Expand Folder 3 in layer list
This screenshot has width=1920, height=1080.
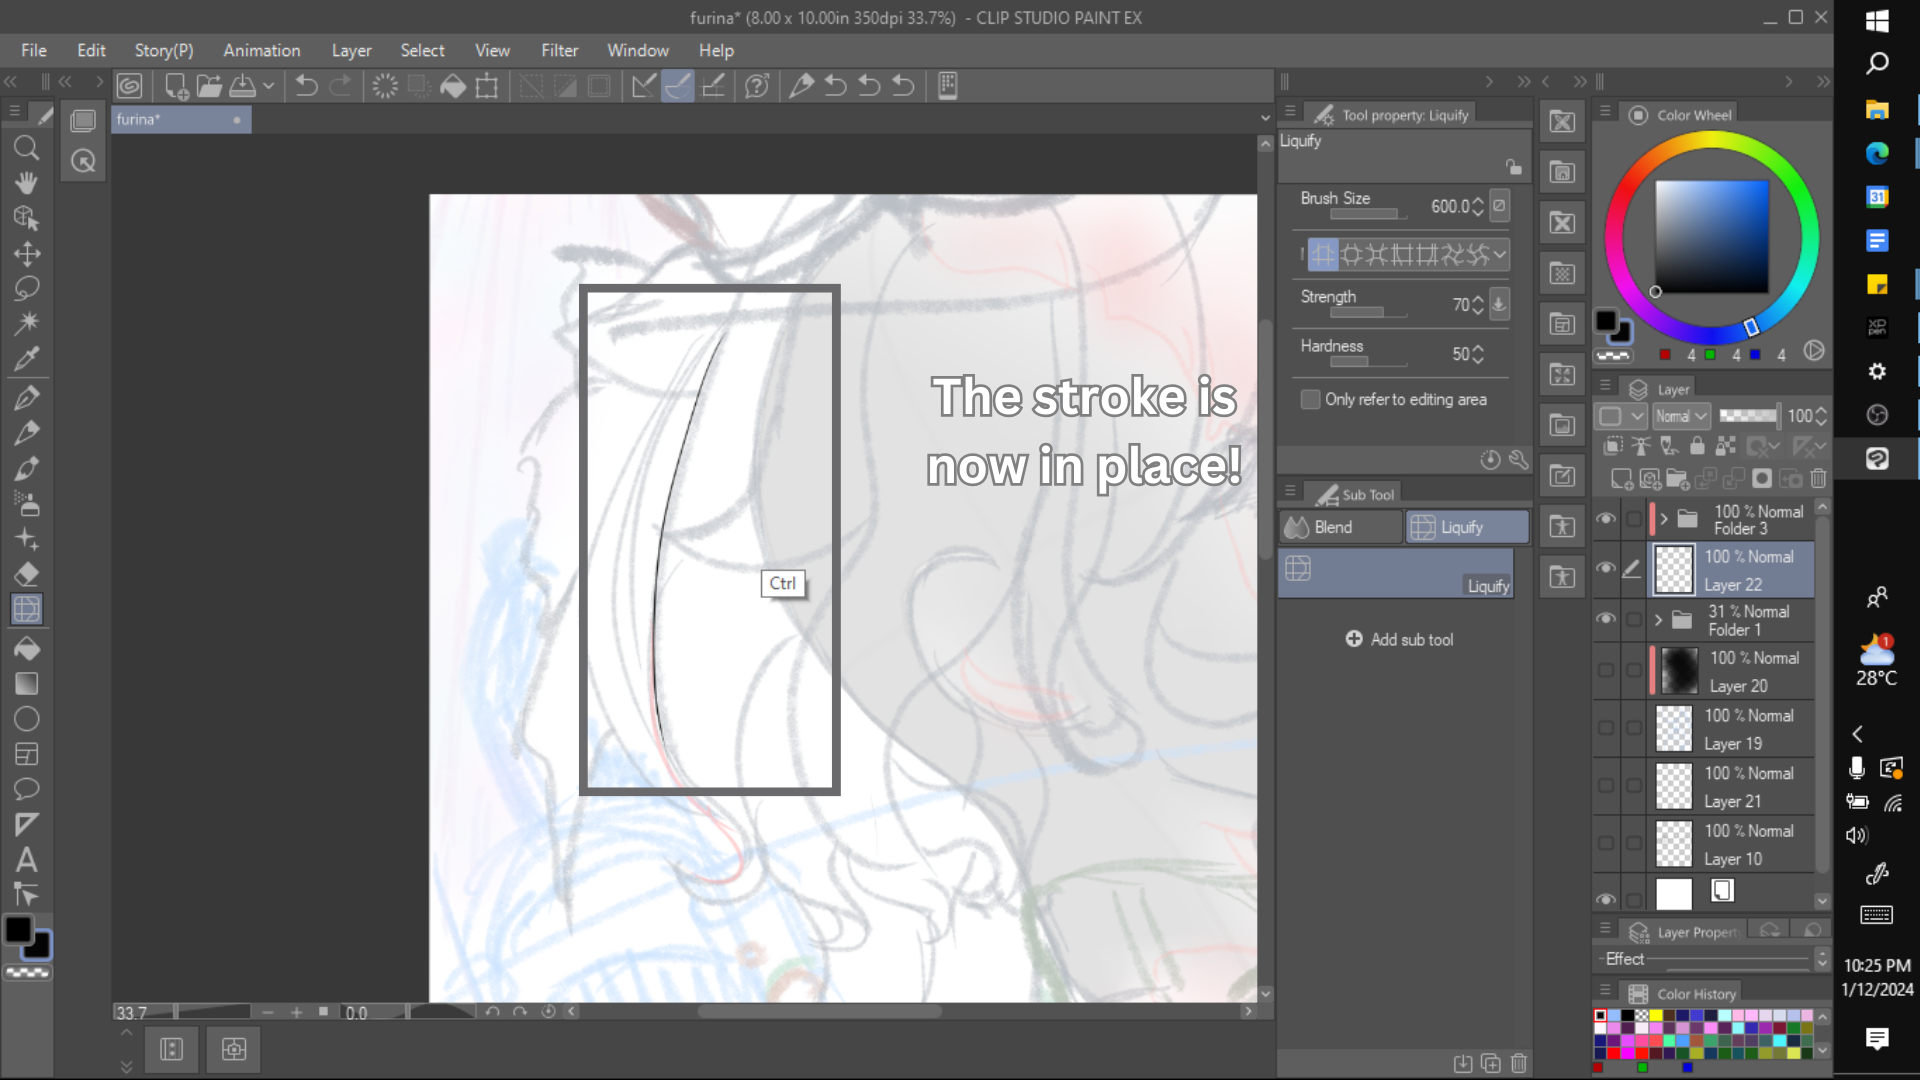tap(1664, 519)
